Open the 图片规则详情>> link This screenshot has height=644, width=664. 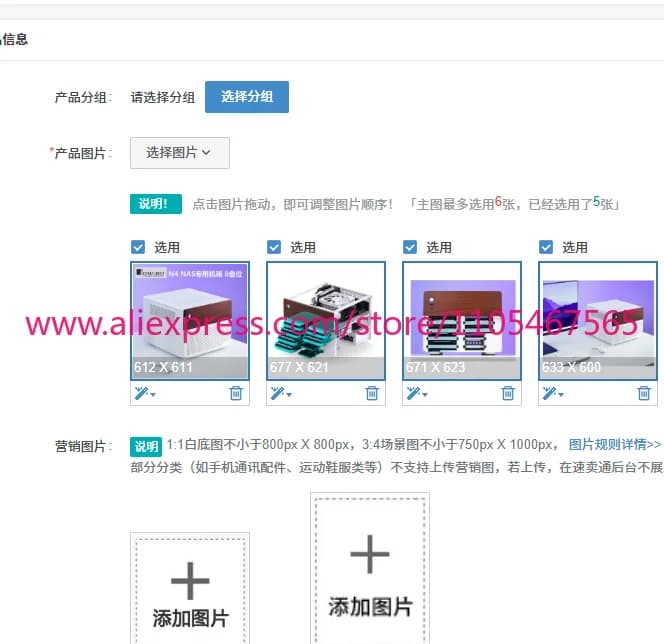tap(614, 445)
